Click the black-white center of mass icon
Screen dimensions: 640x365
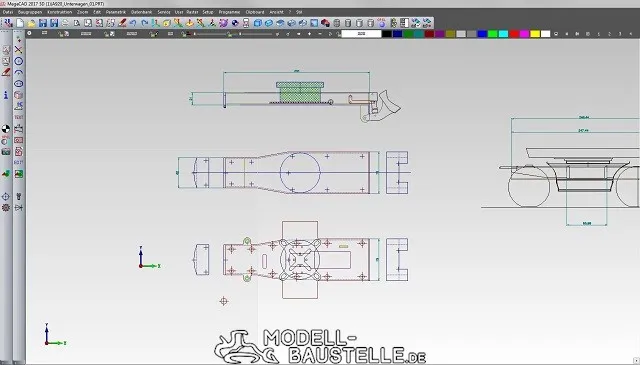point(6,129)
